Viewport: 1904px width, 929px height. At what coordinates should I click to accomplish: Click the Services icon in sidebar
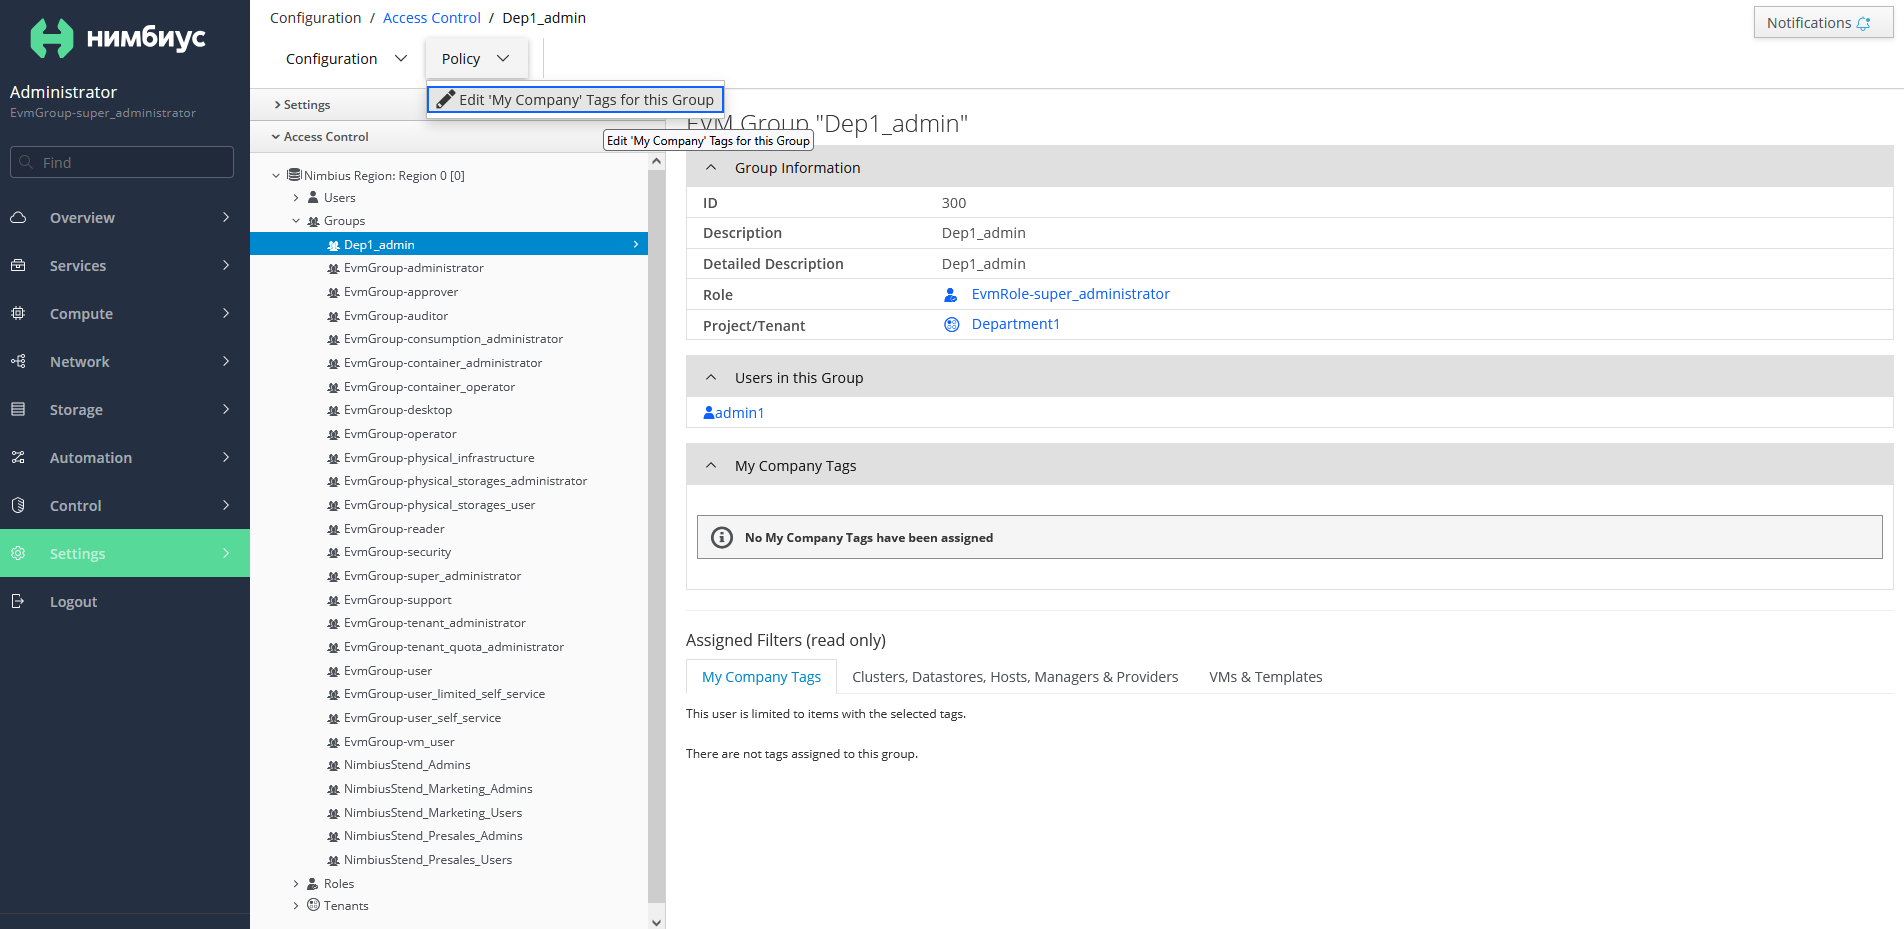pos(18,265)
